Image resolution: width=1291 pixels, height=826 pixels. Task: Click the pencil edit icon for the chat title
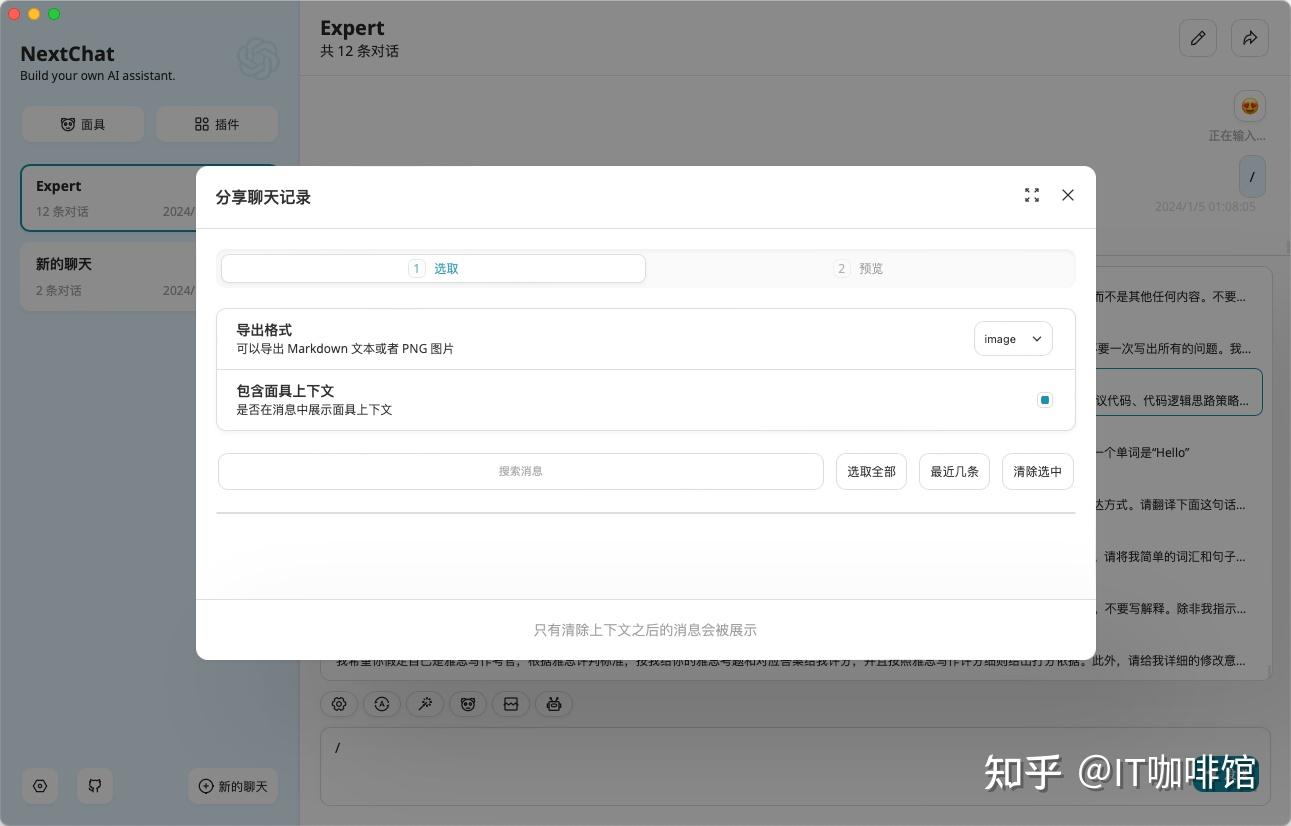pos(1198,38)
